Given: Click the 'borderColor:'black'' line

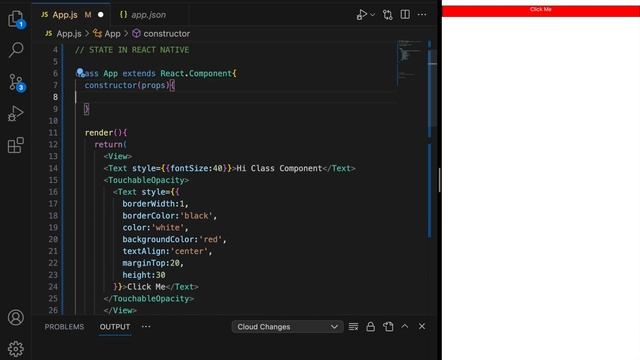Looking at the screenshot, I should [169, 216].
